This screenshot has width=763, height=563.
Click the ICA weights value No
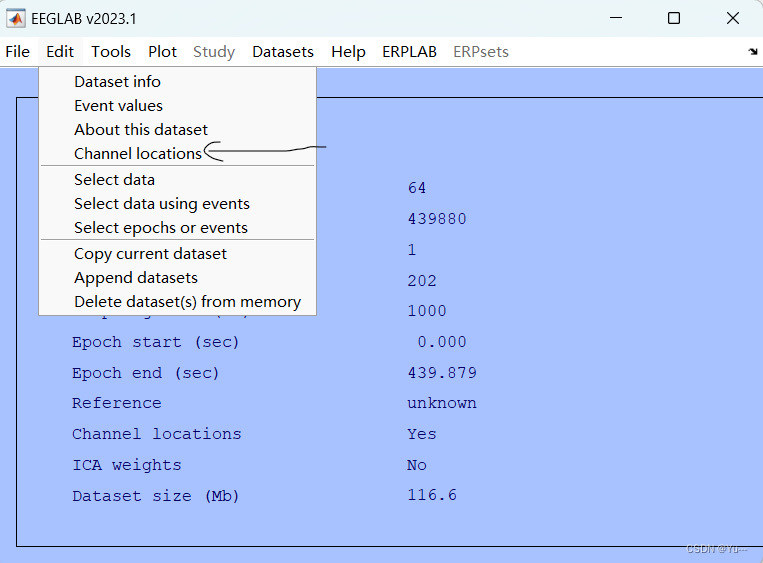[x=417, y=465]
